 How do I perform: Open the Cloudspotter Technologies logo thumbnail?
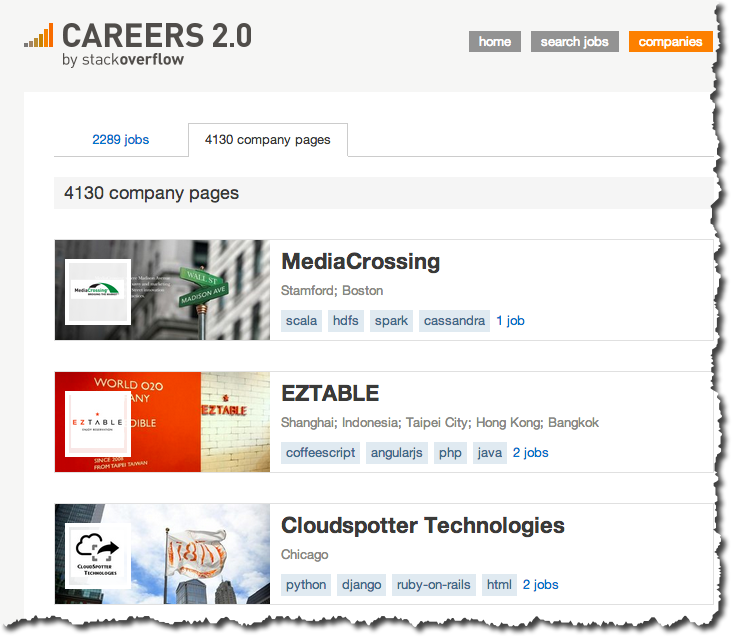(98, 556)
